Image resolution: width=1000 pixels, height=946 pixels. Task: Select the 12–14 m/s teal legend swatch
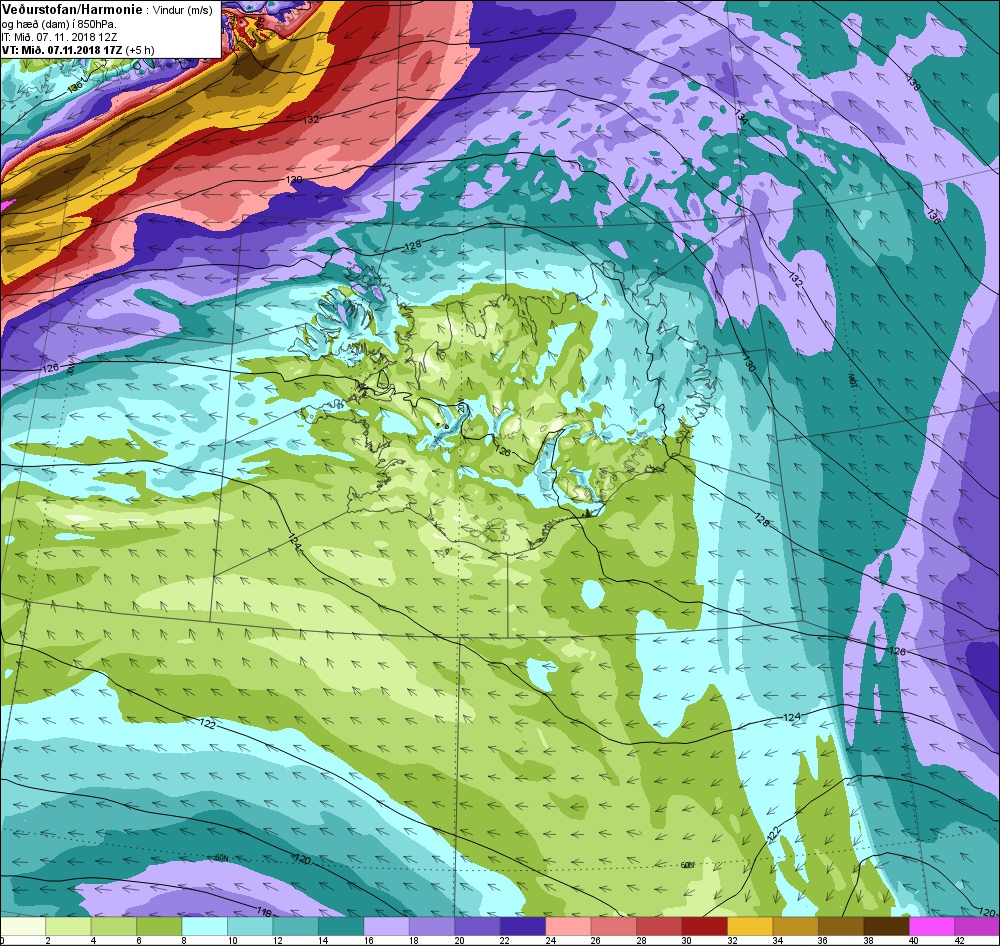click(x=295, y=926)
